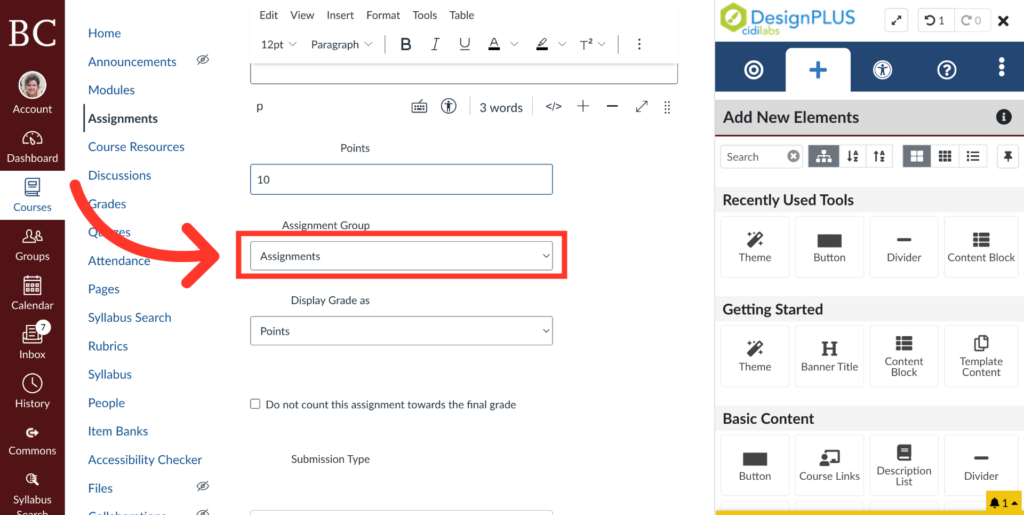Screen dimensions: 1024x515
Task: Open the Account profile avatar
Action: point(32,86)
